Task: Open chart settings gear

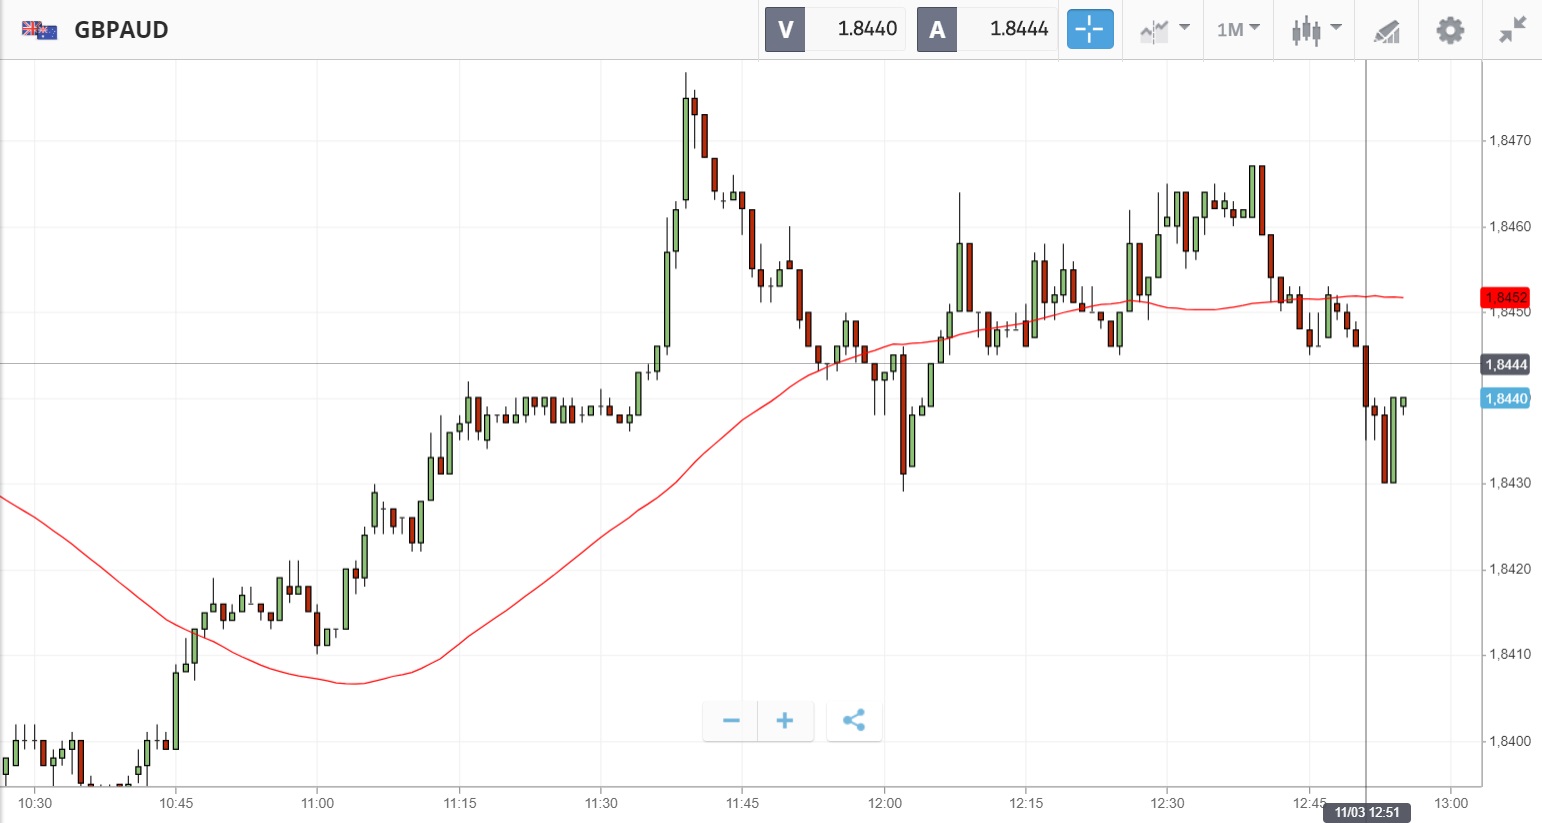Action: 1450,30
